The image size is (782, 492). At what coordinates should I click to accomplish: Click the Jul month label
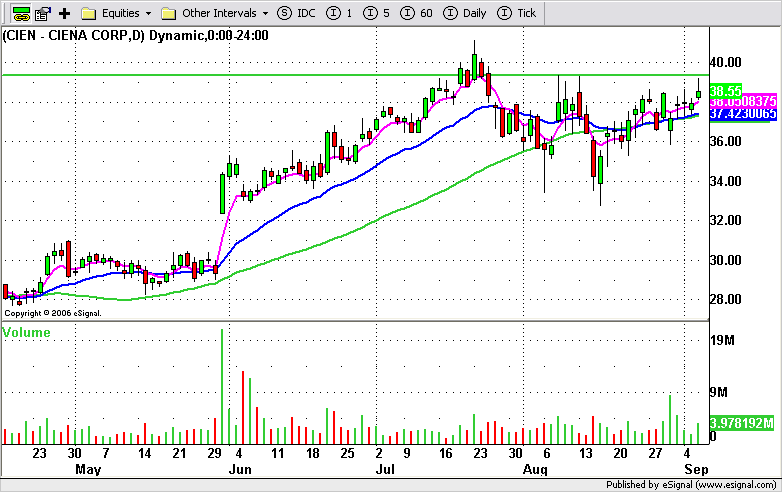385,470
